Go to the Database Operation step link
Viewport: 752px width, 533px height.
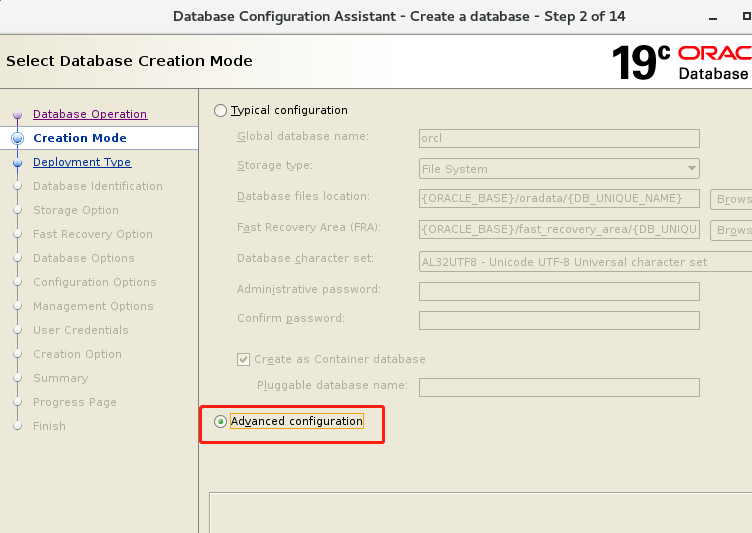coord(90,114)
